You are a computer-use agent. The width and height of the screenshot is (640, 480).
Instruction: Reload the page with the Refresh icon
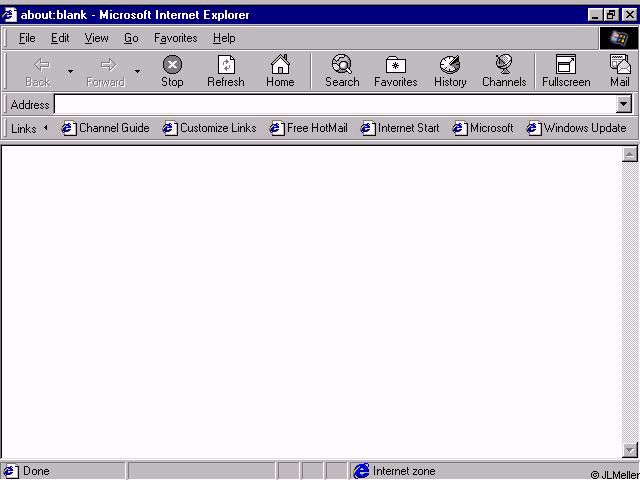click(226, 71)
